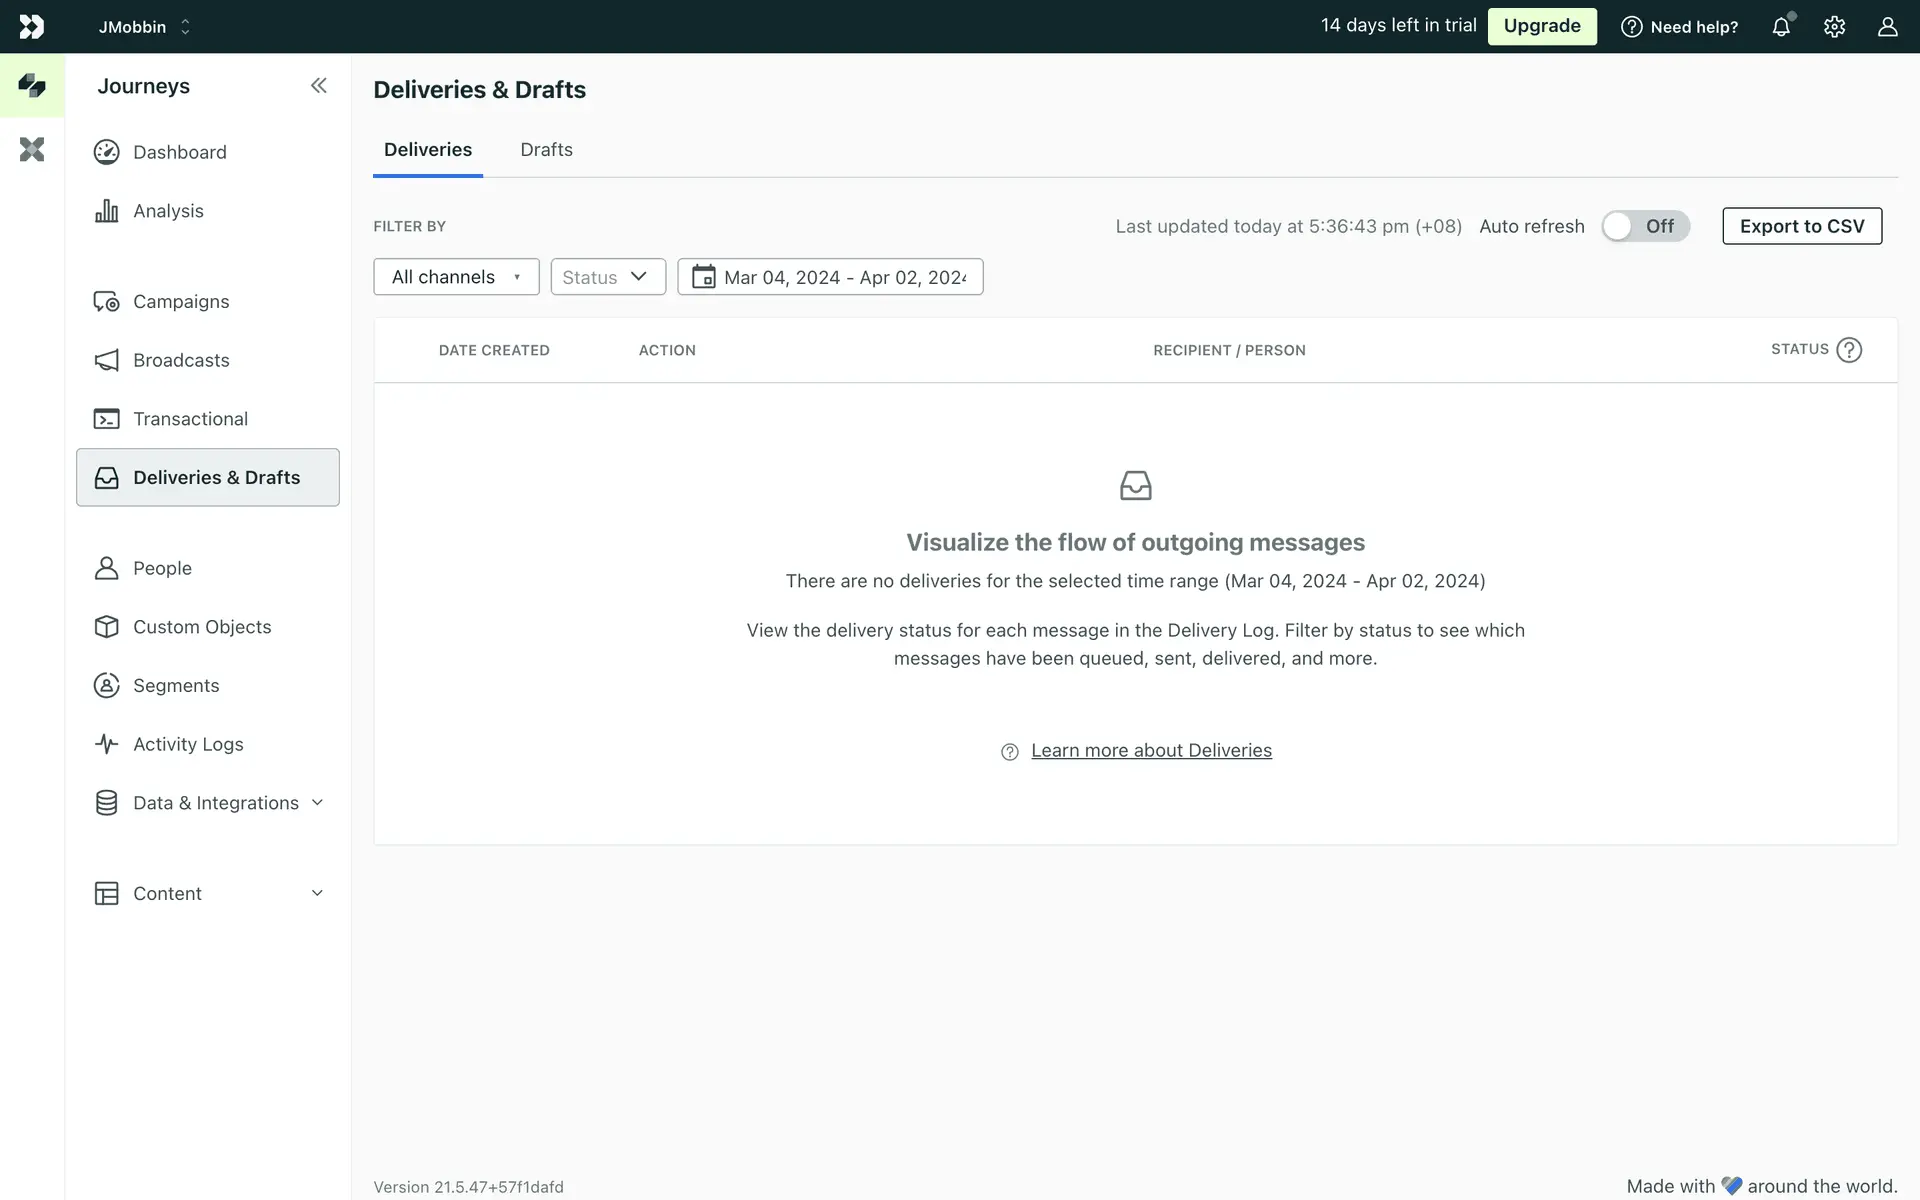Open the user account profile icon
Screen dimensions: 1920x1200
tap(1887, 27)
